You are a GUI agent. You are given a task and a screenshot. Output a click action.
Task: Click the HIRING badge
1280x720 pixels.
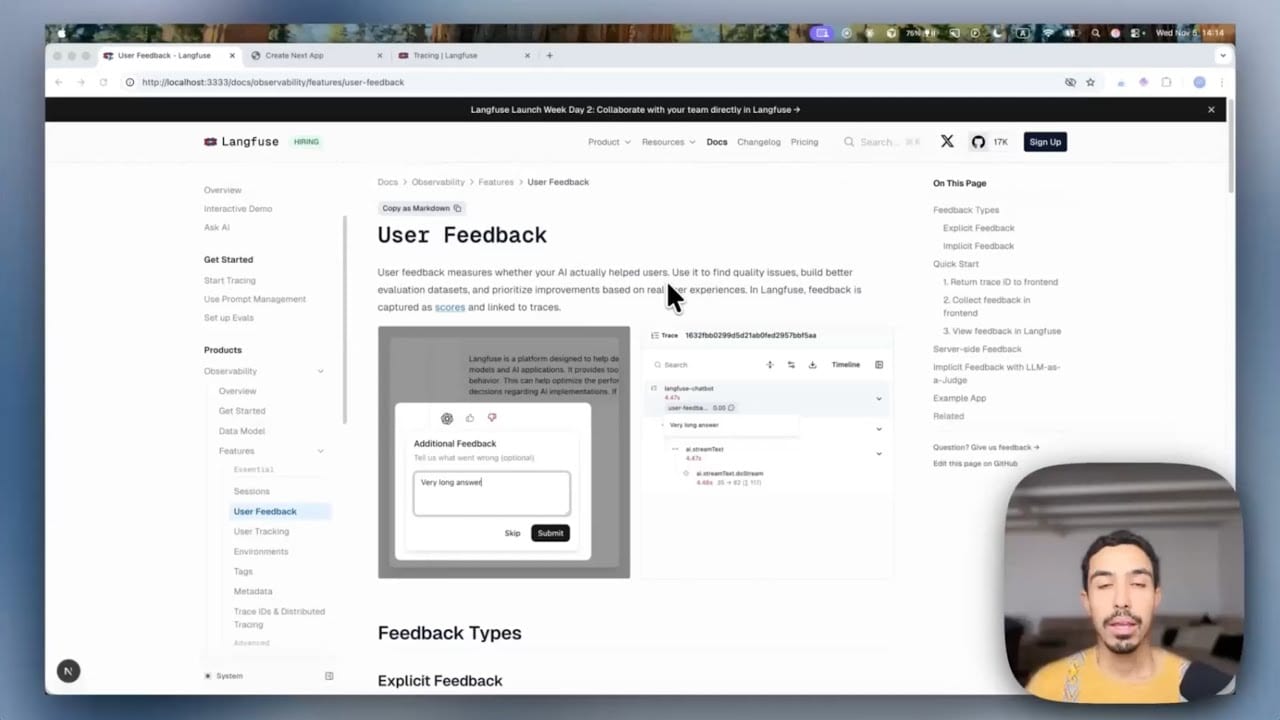tap(306, 142)
